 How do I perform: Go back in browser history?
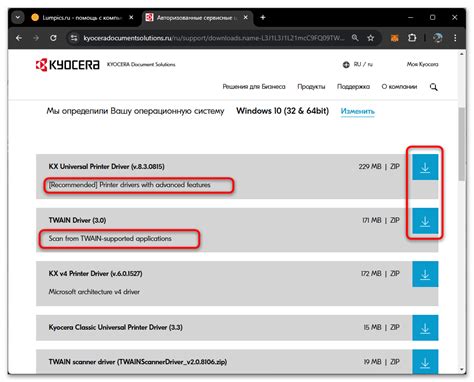pos(19,38)
